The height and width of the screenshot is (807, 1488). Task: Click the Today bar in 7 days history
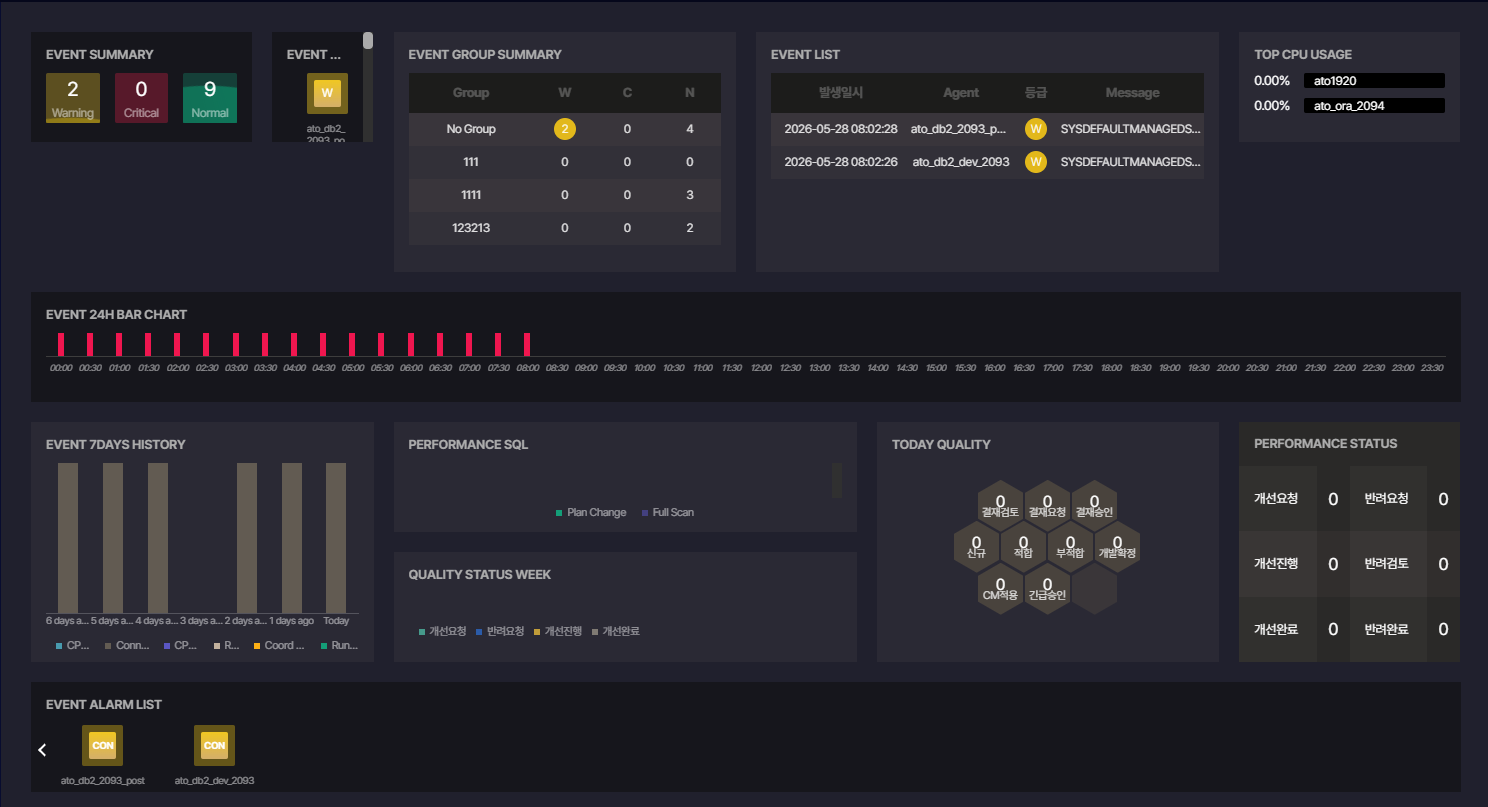point(336,537)
